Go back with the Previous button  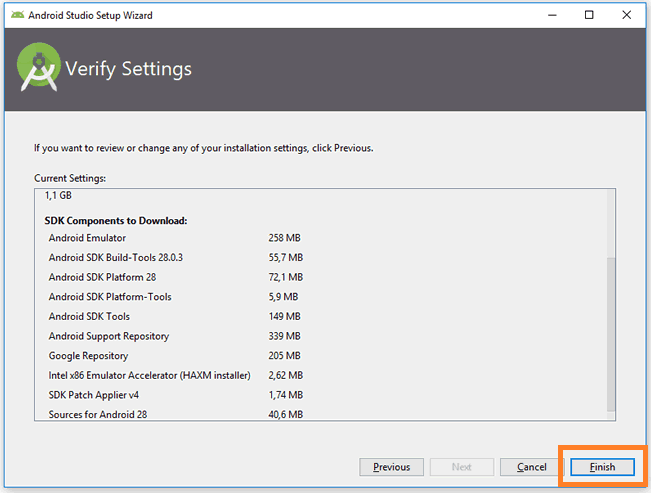pyautogui.click(x=392, y=467)
